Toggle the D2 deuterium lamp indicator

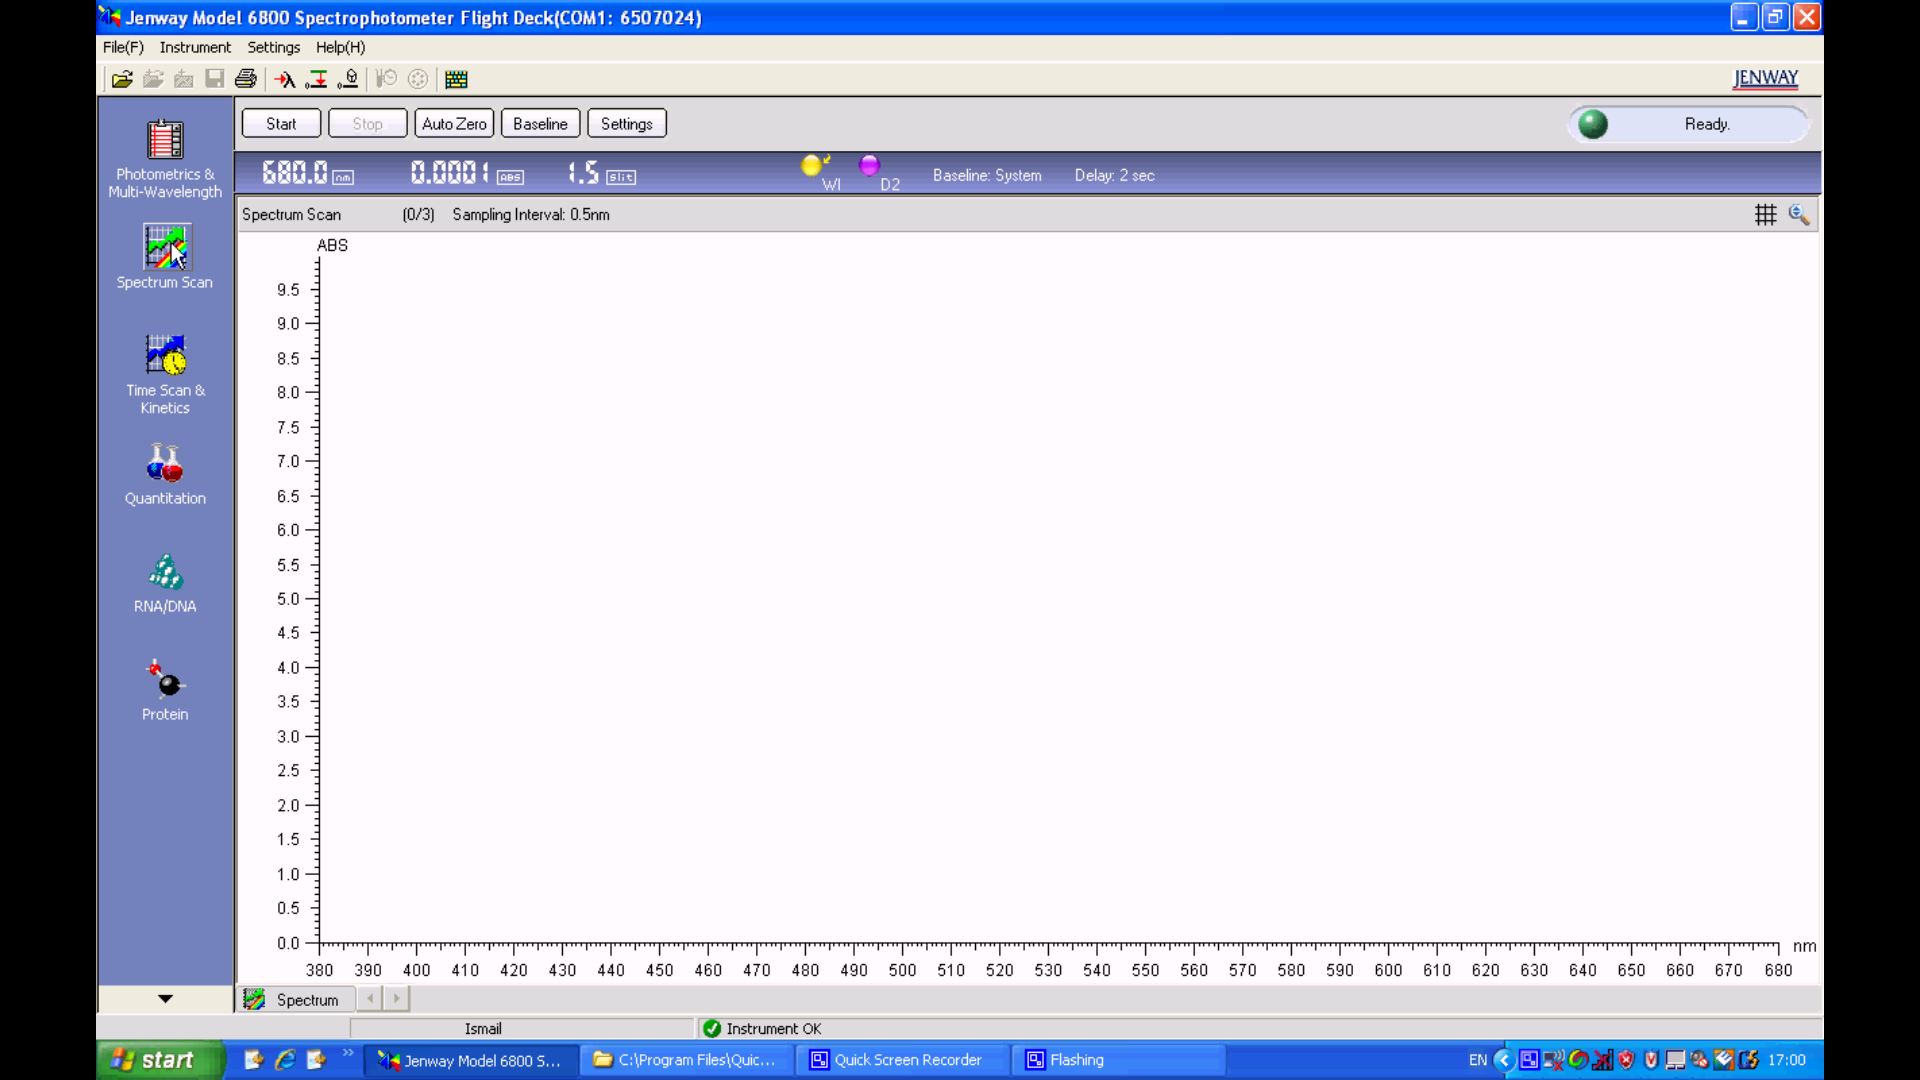point(869,165)
